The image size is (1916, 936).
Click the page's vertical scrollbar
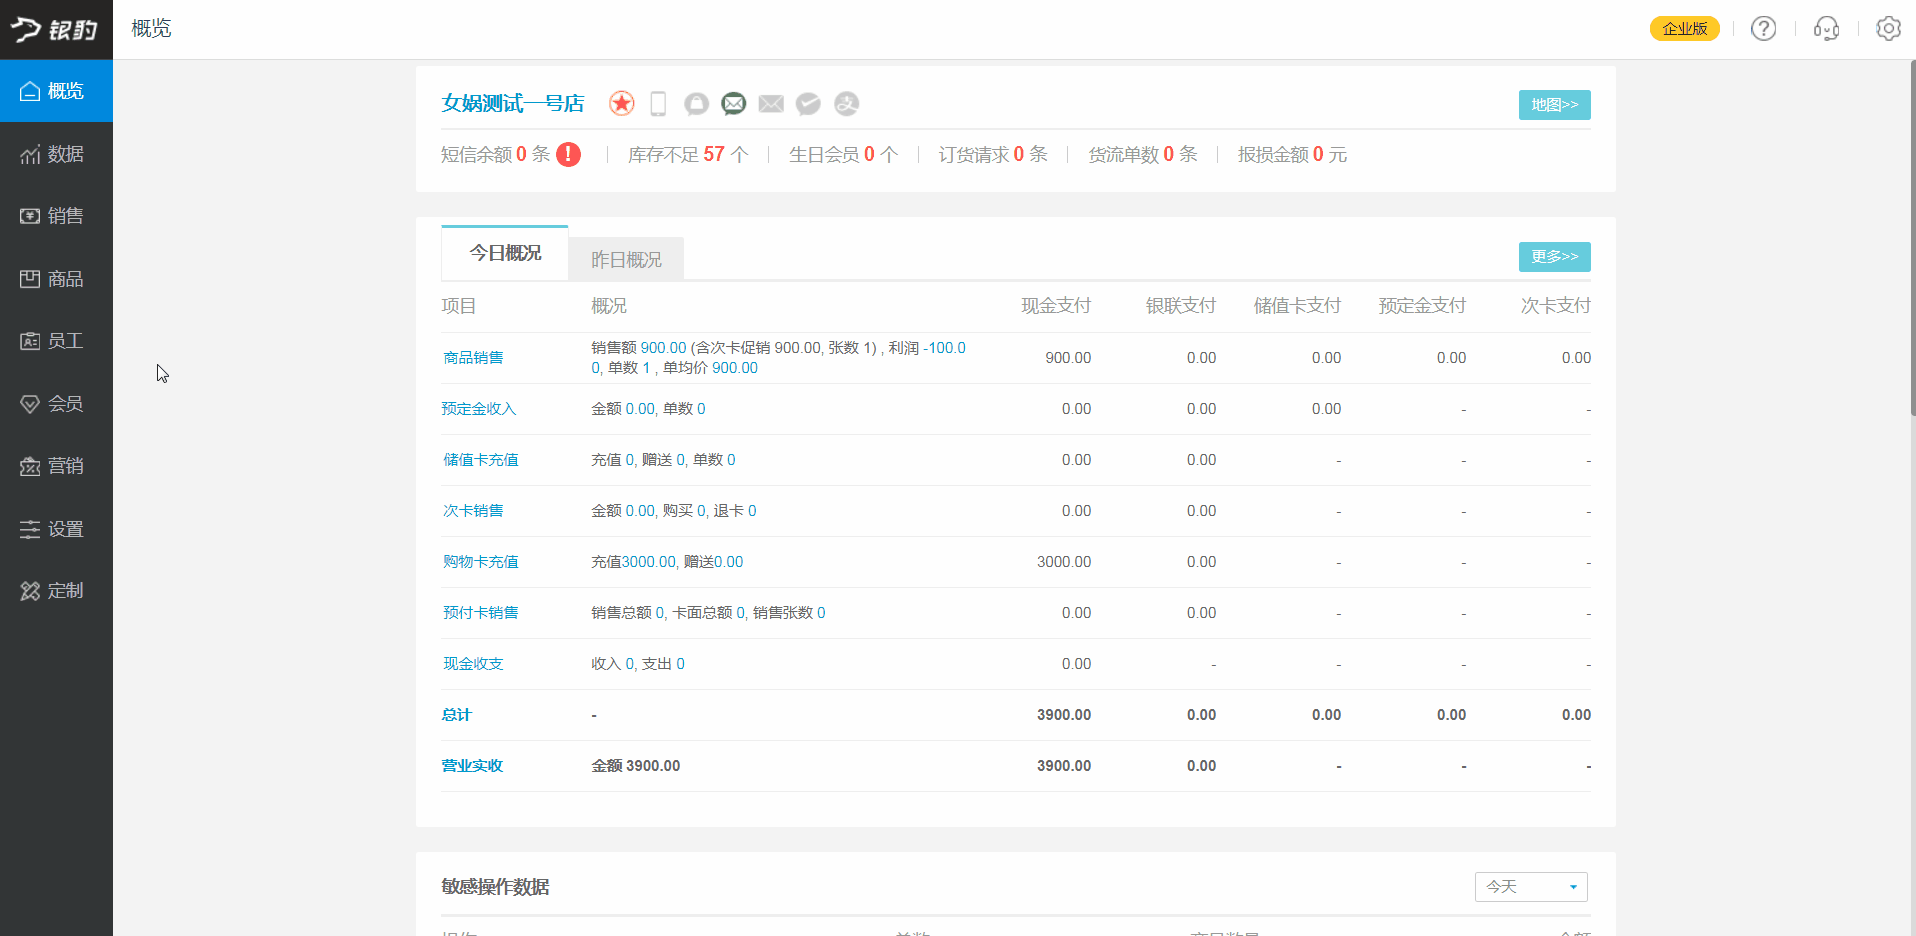coord(1912,240)
